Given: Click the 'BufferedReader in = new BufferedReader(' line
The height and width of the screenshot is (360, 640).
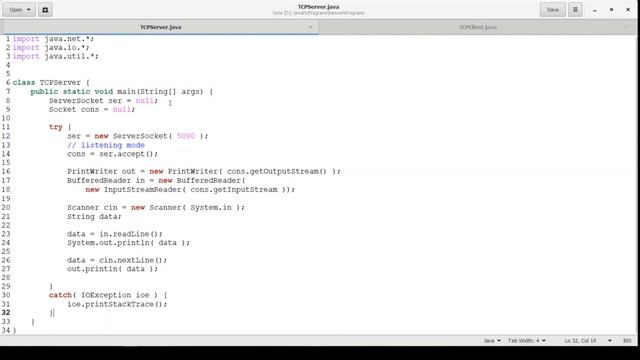Looking at the screenshot, I should tap(156, 180).
